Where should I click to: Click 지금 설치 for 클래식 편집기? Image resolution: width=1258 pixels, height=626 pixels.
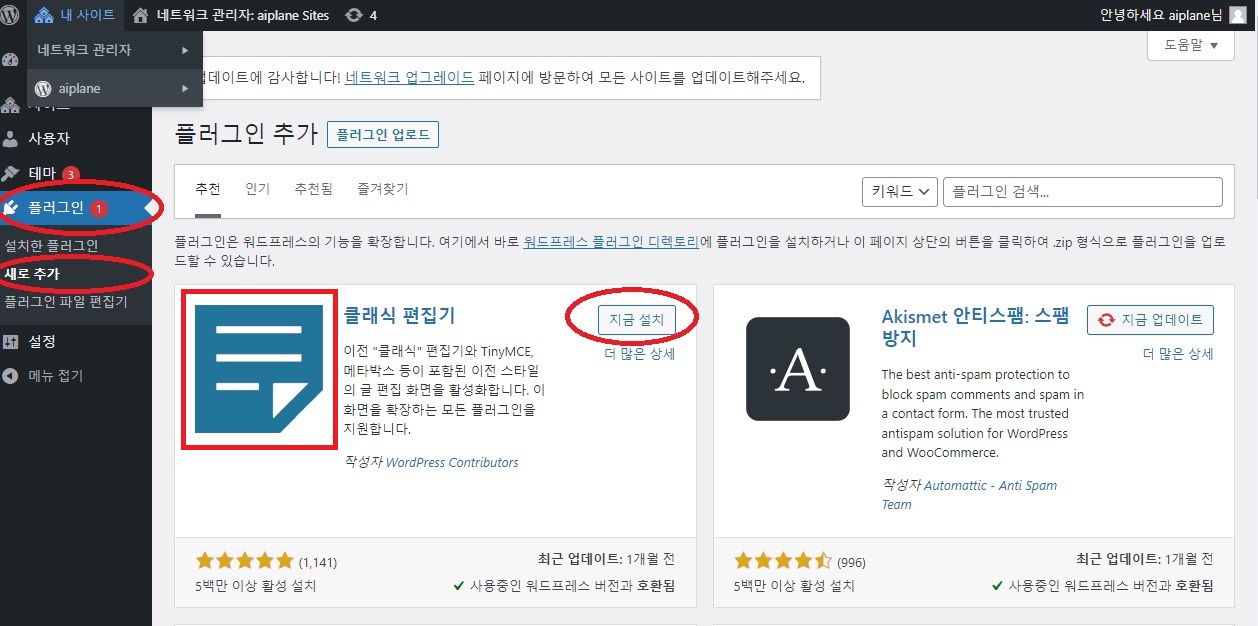click(637, 319)
